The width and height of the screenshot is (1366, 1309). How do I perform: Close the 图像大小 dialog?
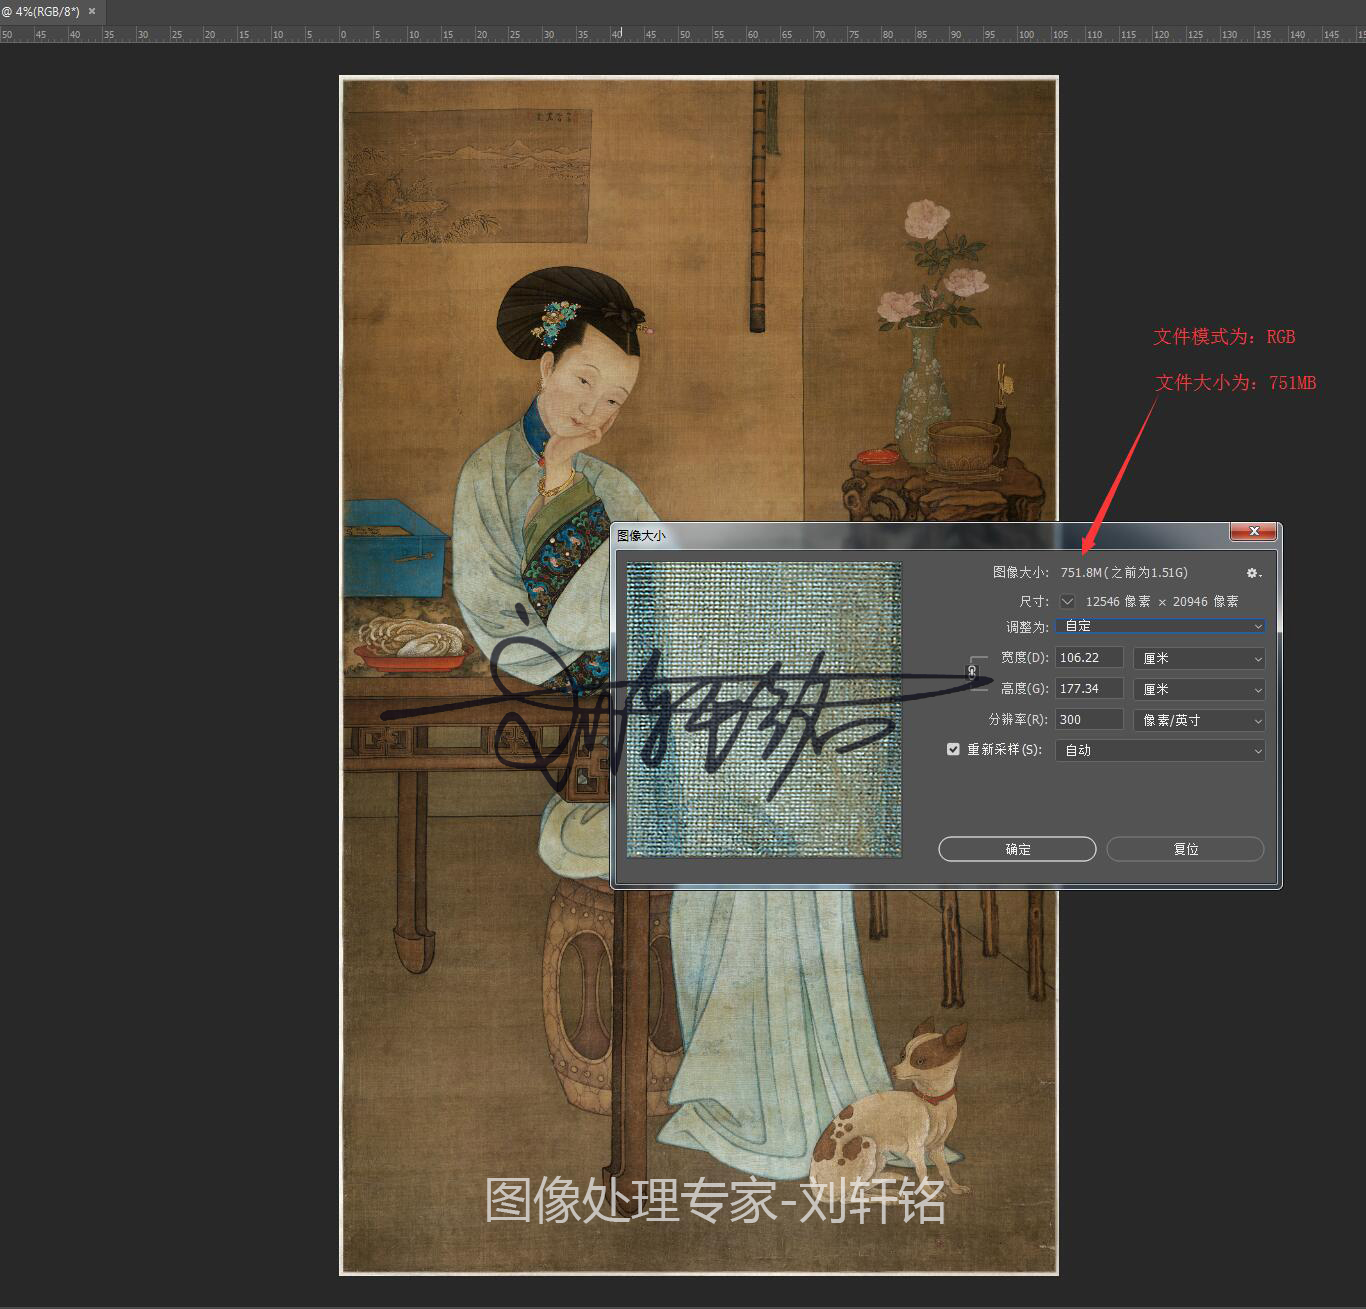pos(1254,532)
